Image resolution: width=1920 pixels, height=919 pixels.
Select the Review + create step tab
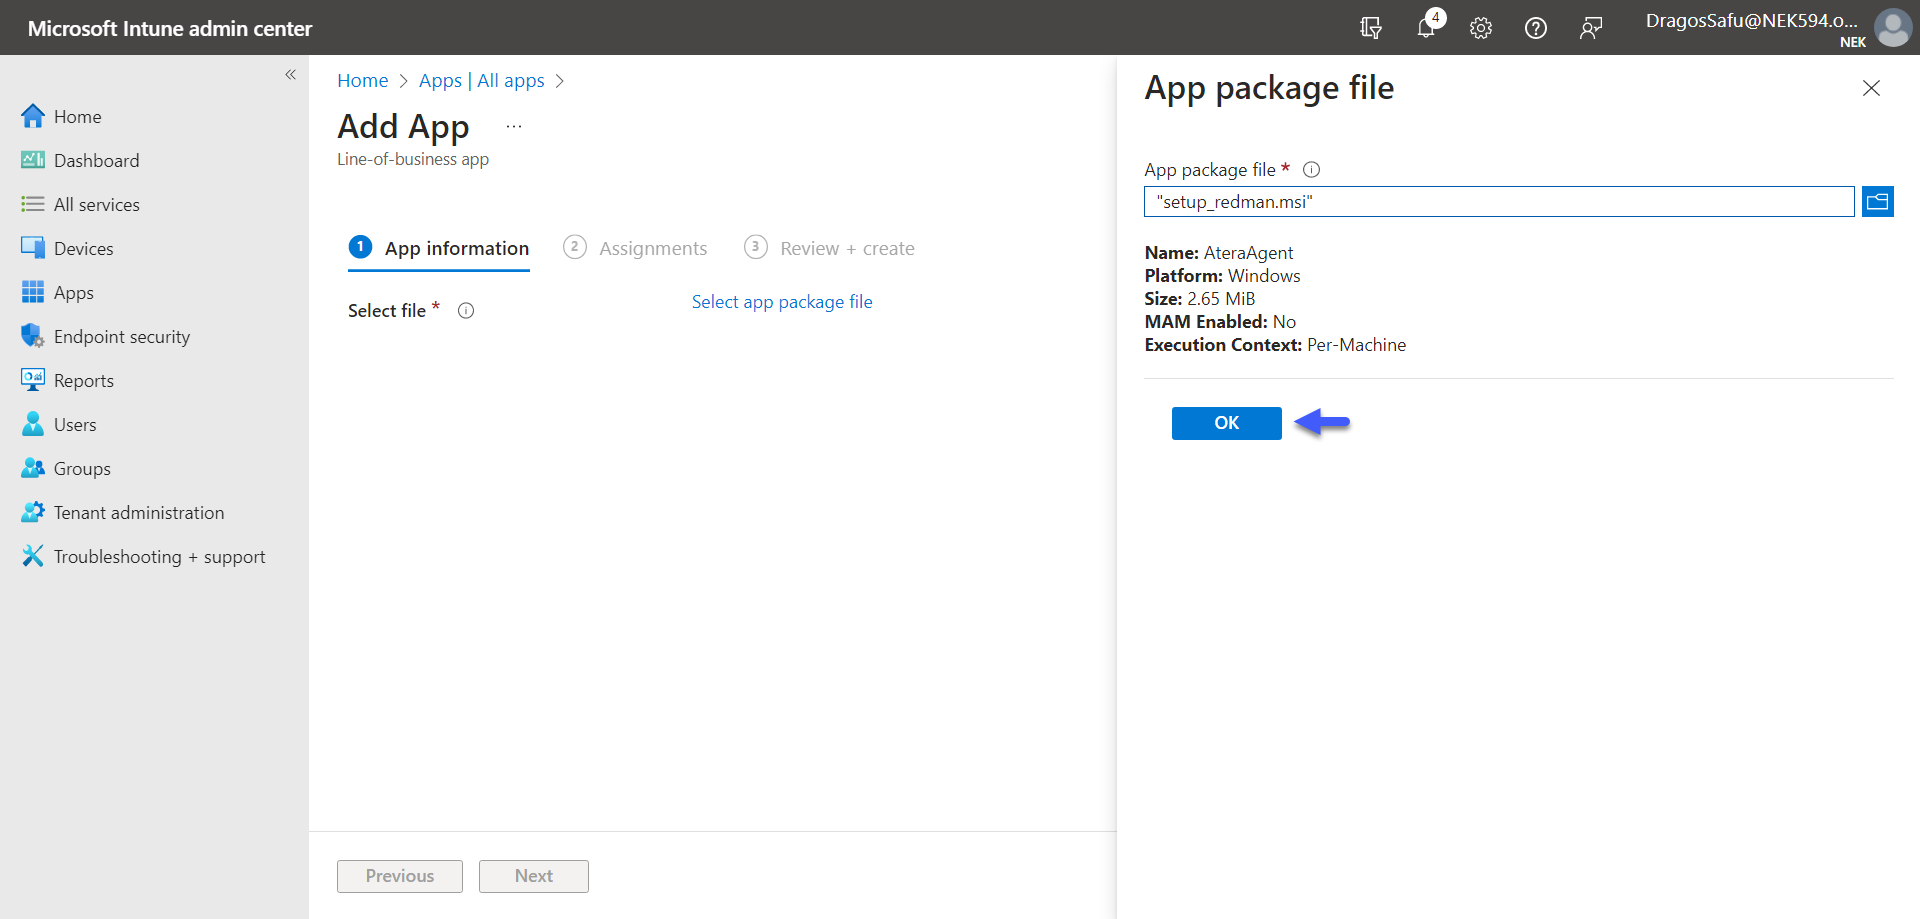(x=829, y=249)
